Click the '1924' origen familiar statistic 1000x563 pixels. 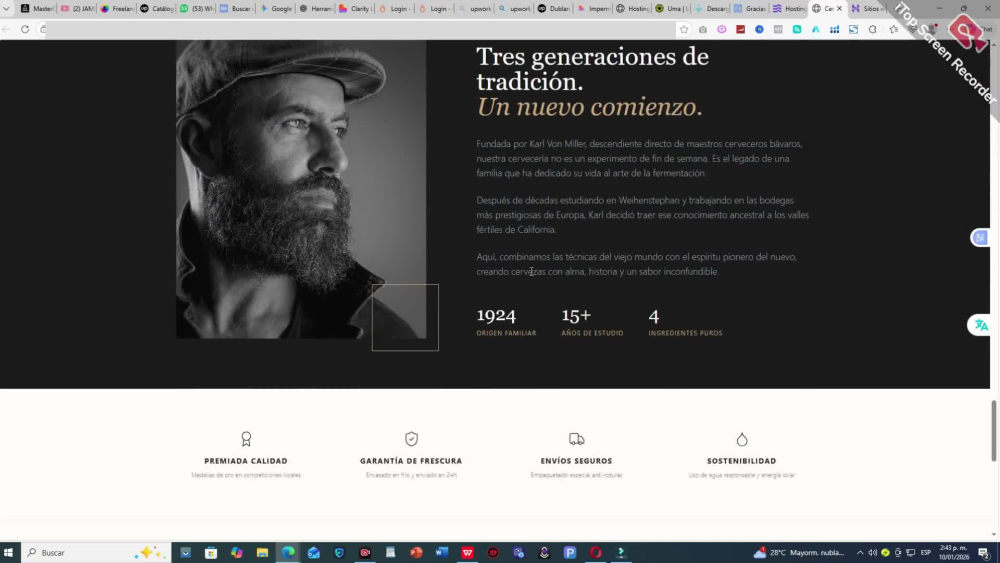coord(506,322)
